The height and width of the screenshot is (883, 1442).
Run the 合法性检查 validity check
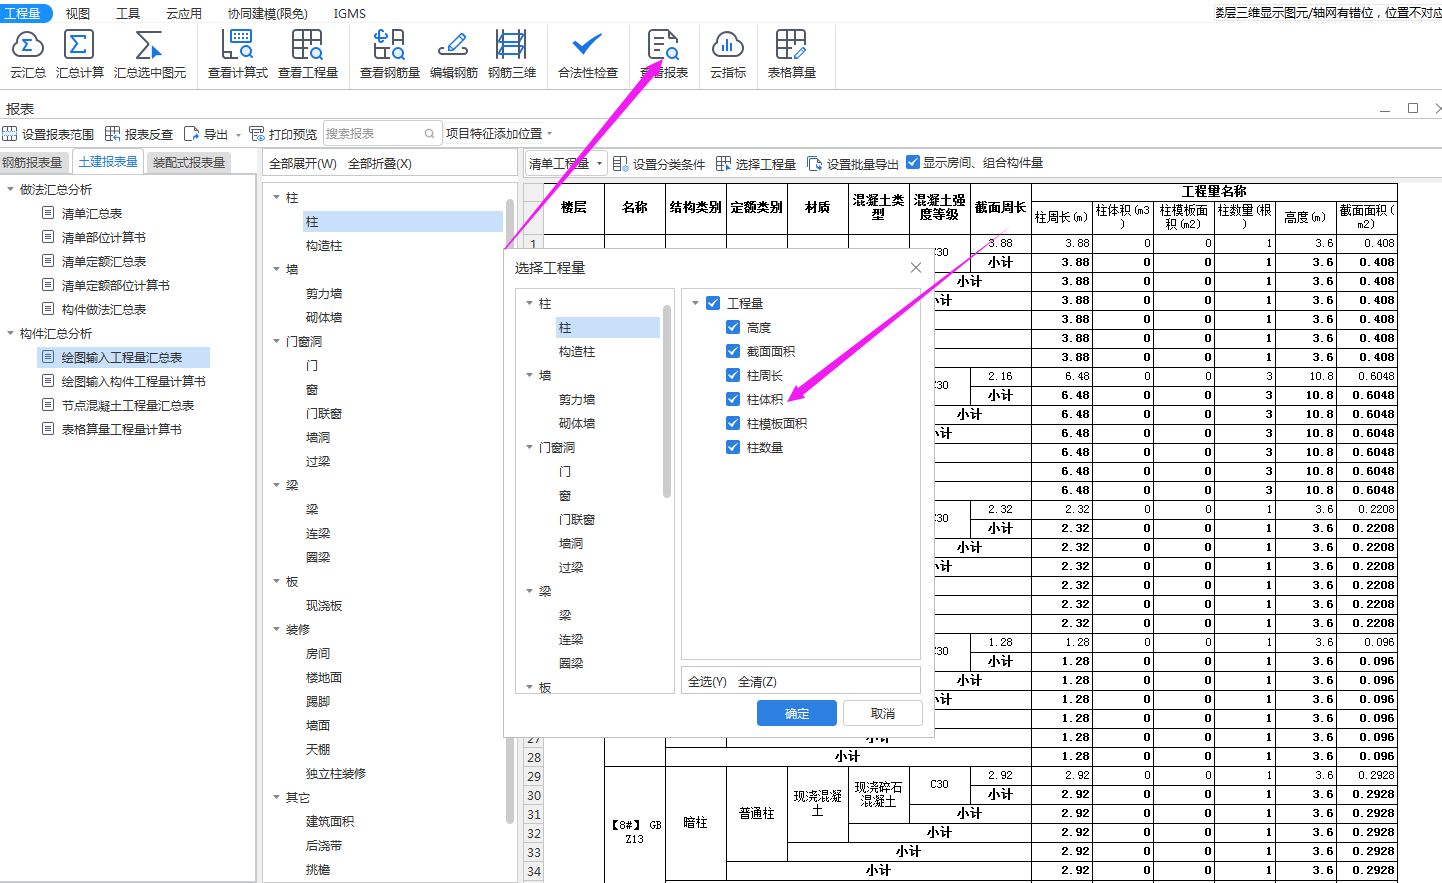[x=588, y=54]
